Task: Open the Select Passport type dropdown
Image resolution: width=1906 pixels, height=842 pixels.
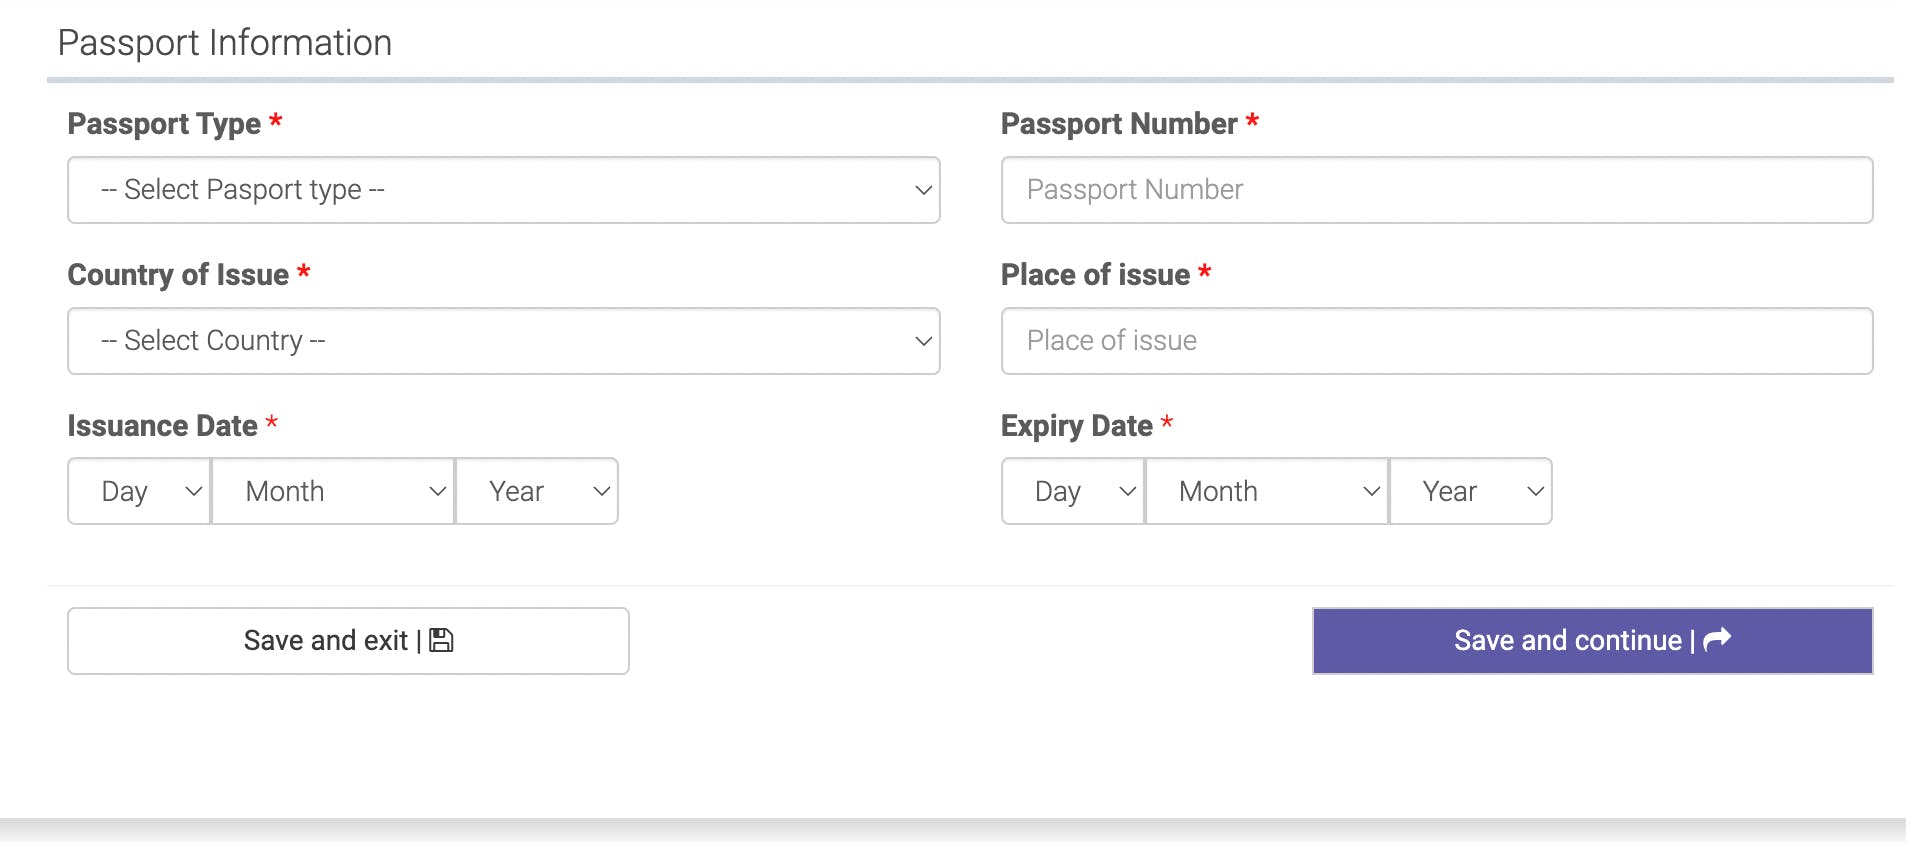Action: point(504,190)
